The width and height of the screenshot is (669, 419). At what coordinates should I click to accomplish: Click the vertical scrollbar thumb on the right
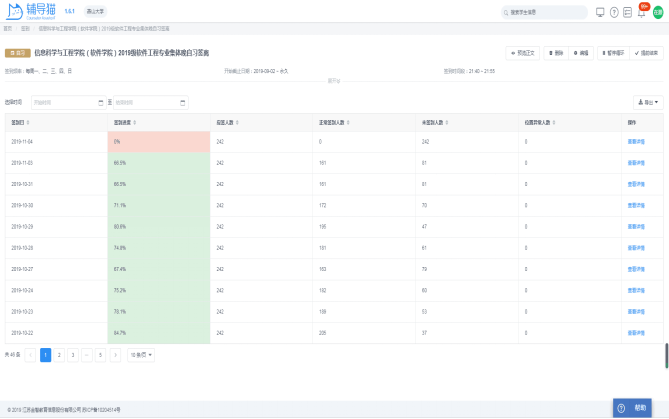pos(666,356)
